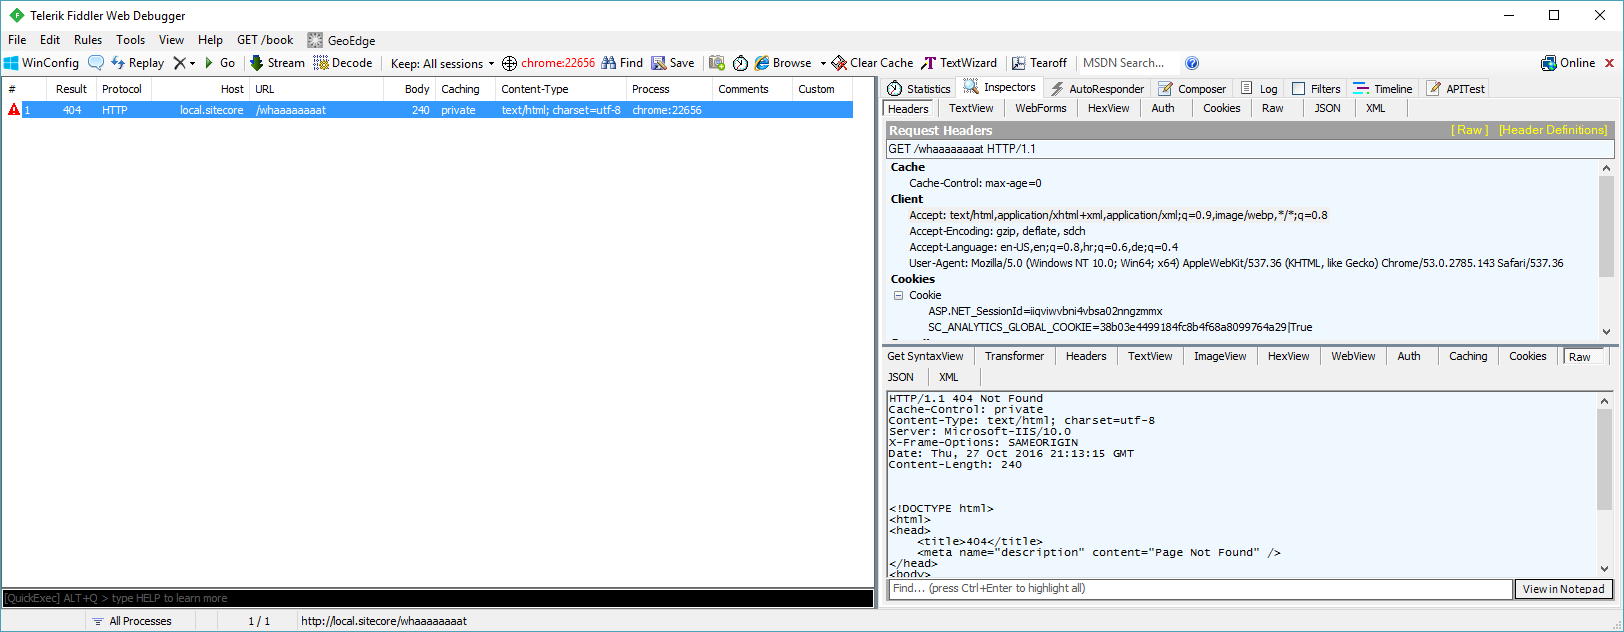Click the process target crosshair icon
Screen dimensions: 1624x632
pos(509,63)
